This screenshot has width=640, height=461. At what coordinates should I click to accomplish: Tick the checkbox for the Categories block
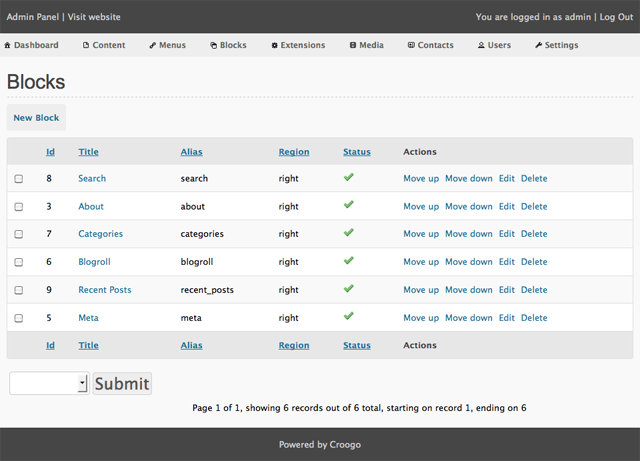point(19,234)
